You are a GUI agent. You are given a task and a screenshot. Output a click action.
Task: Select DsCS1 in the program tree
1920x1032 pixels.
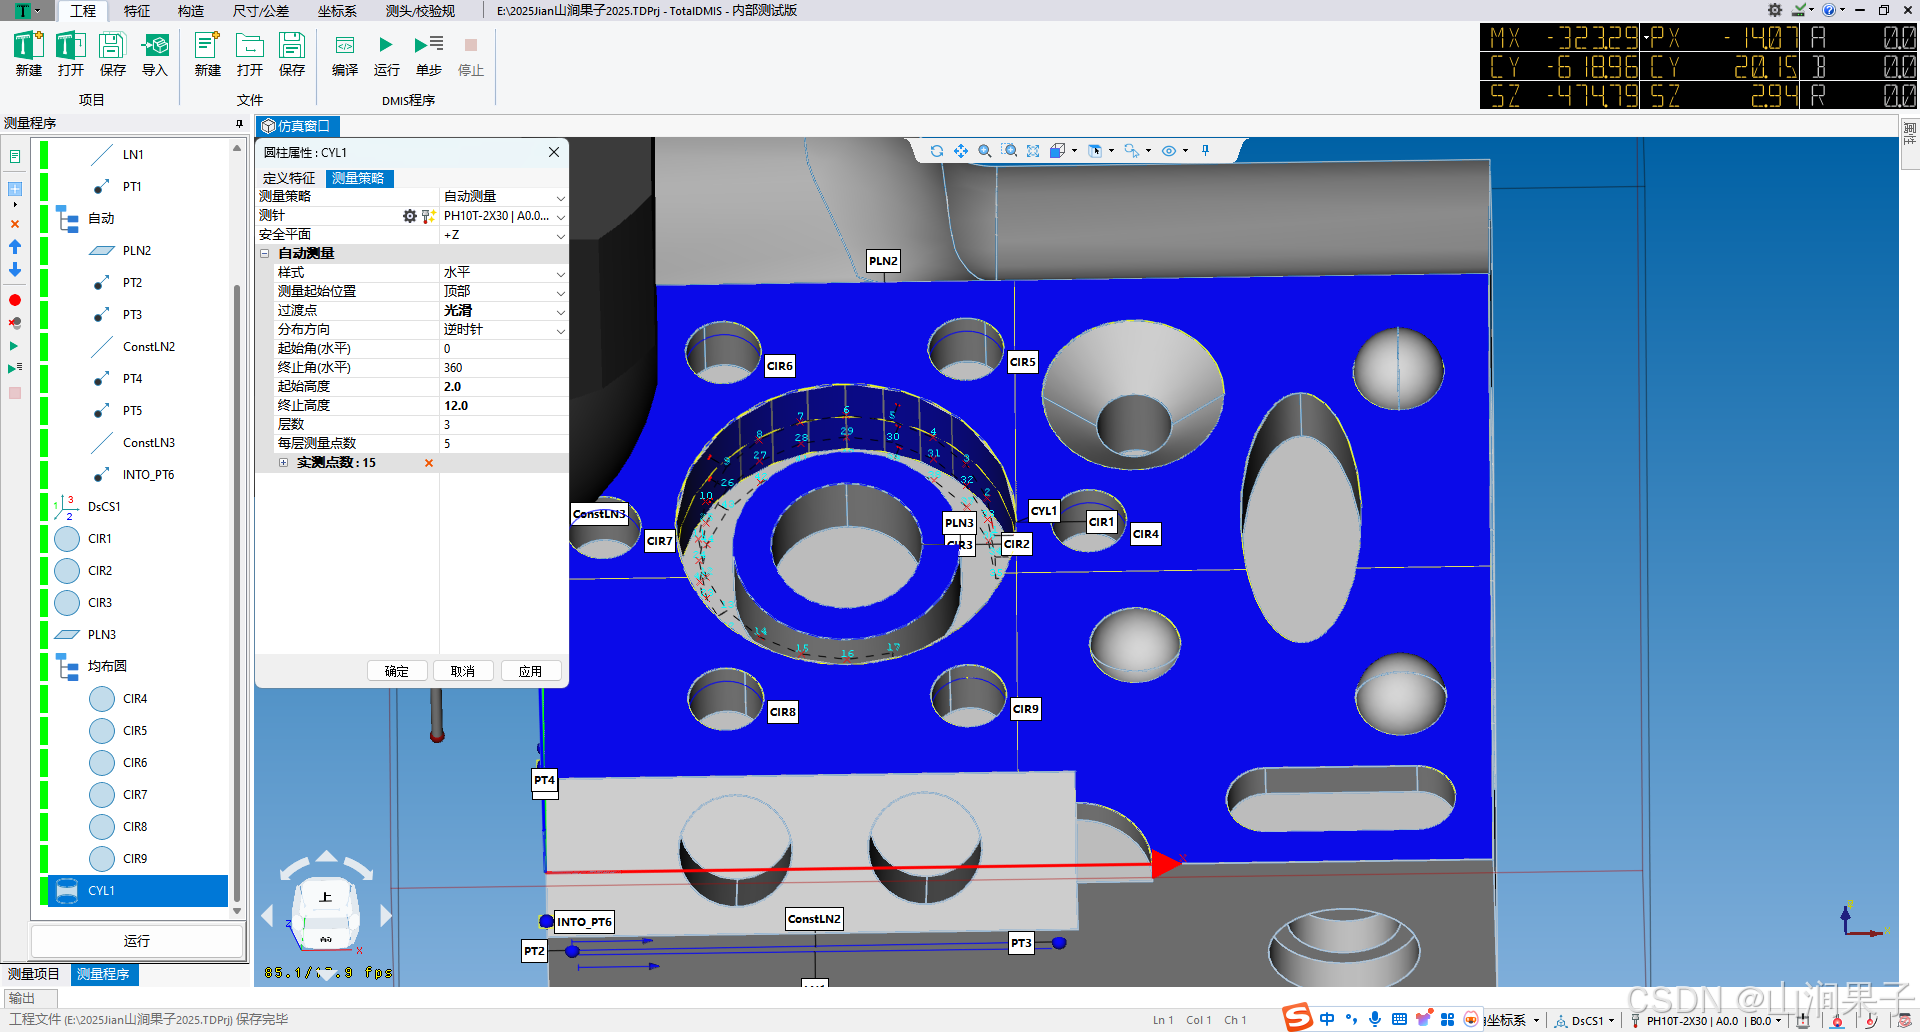pyautogui.click(x=104, y=507)
